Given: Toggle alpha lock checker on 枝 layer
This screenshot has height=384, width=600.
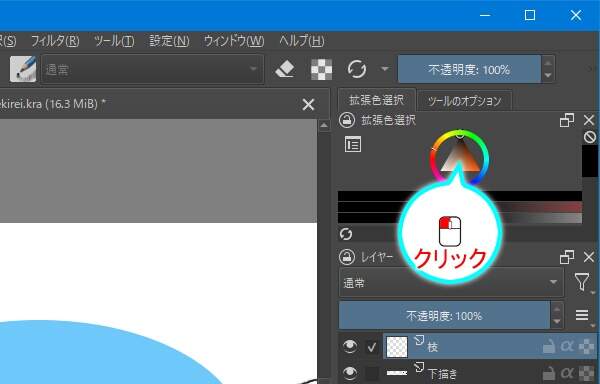Looking at the screenshot, I should pyautogui.click(x=586, y=347).
